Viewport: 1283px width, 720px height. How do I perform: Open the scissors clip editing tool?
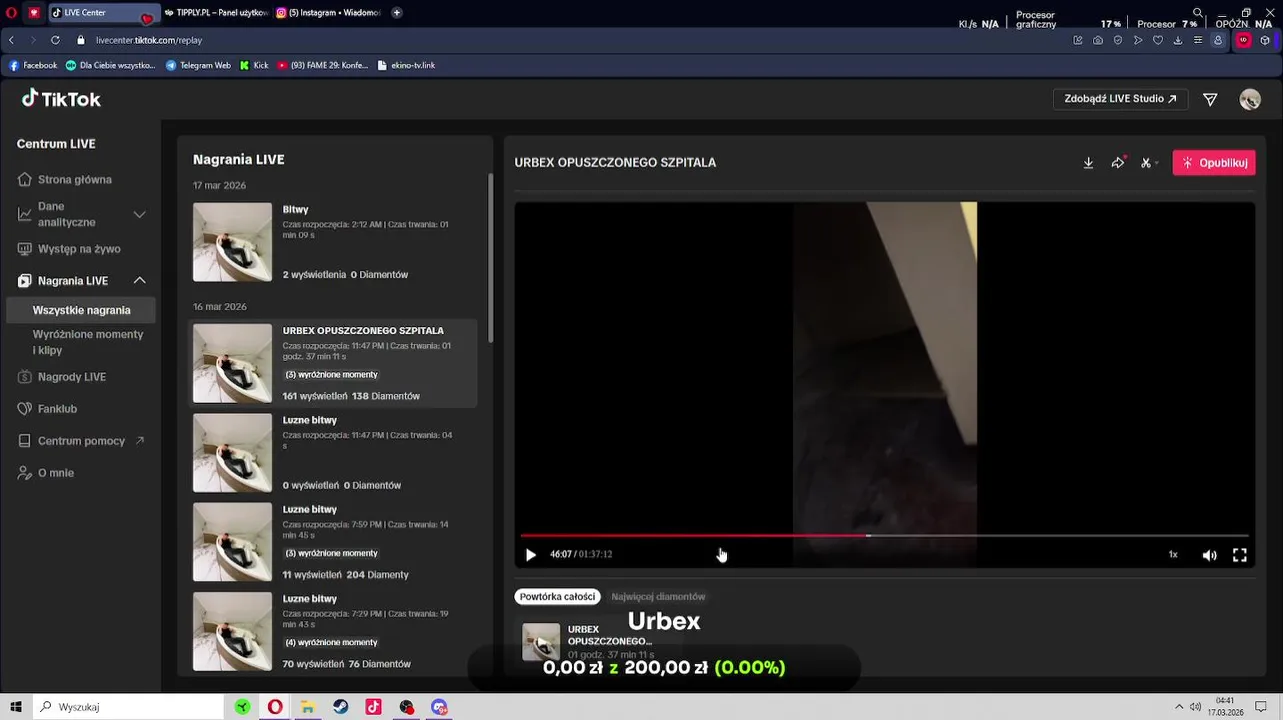point(1147,163)
